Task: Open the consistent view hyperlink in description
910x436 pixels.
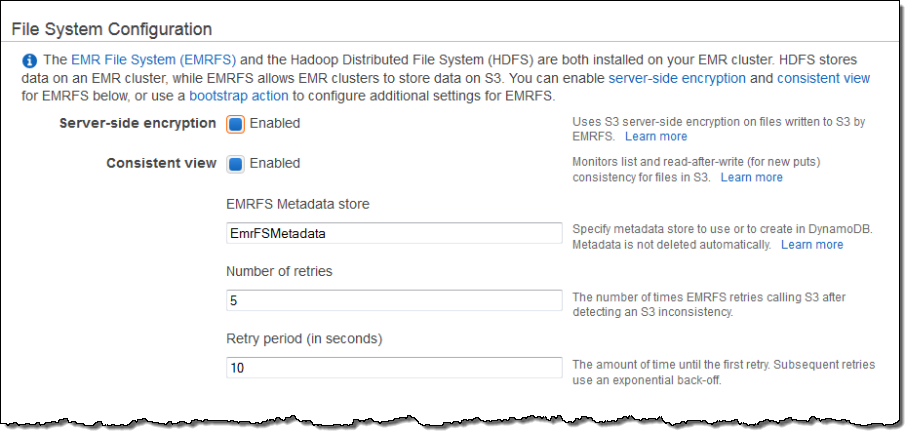Action: tap(823, 78)
